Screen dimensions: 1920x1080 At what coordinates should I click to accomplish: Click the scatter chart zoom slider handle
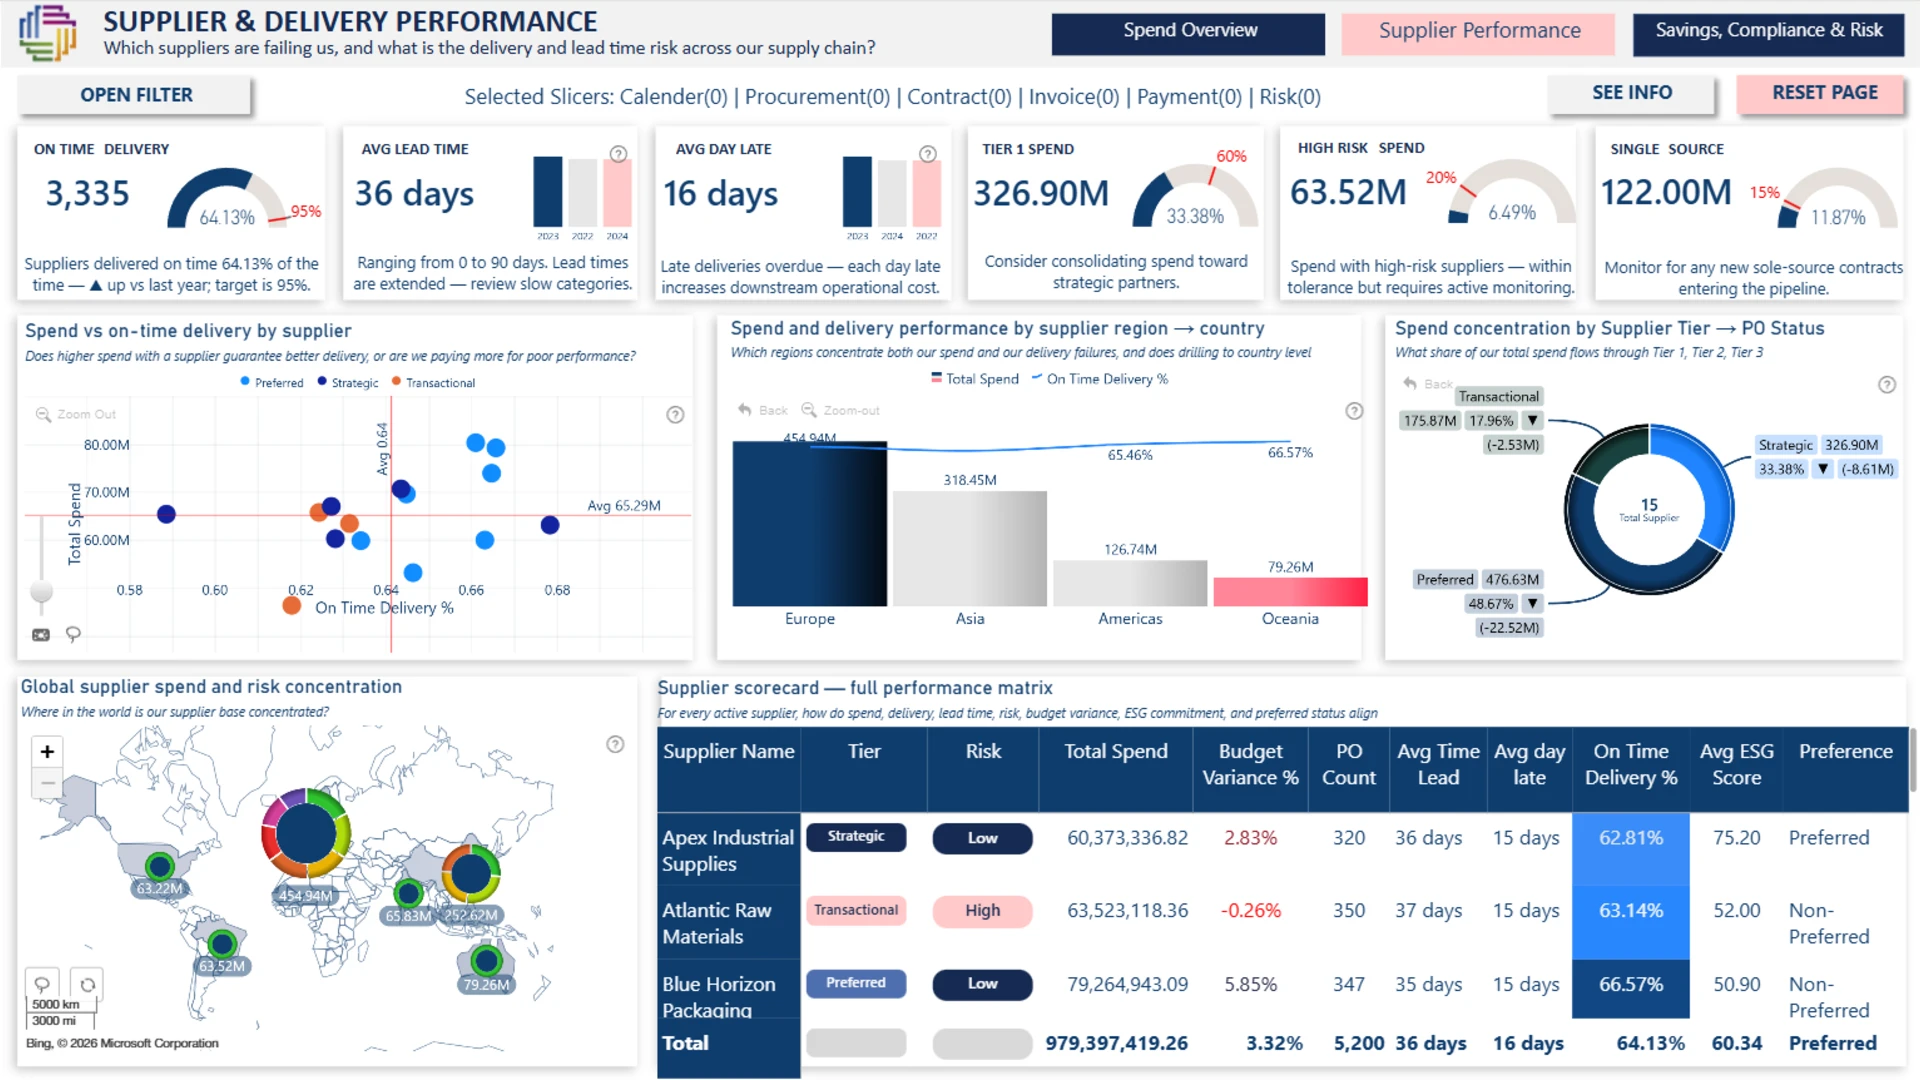point(41,590)
